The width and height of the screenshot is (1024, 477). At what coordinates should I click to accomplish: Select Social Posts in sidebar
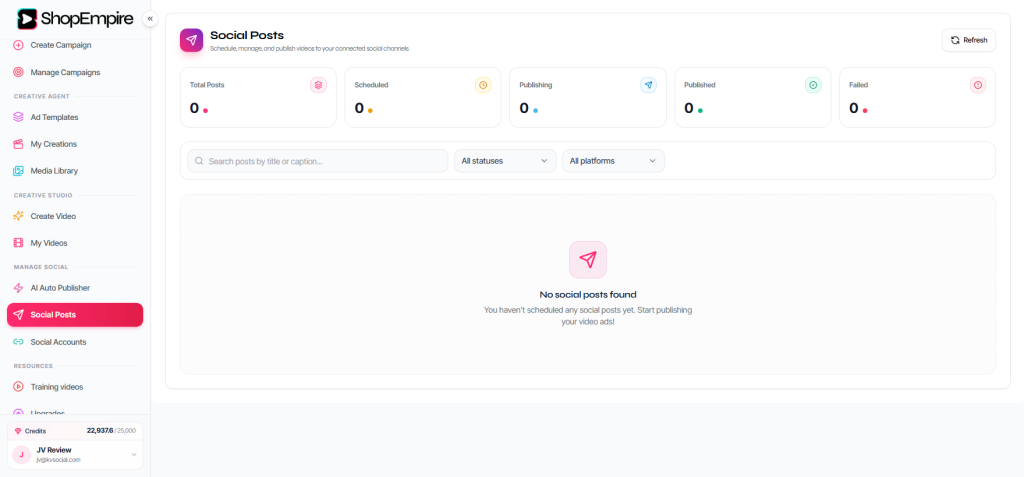click(75, 314)
